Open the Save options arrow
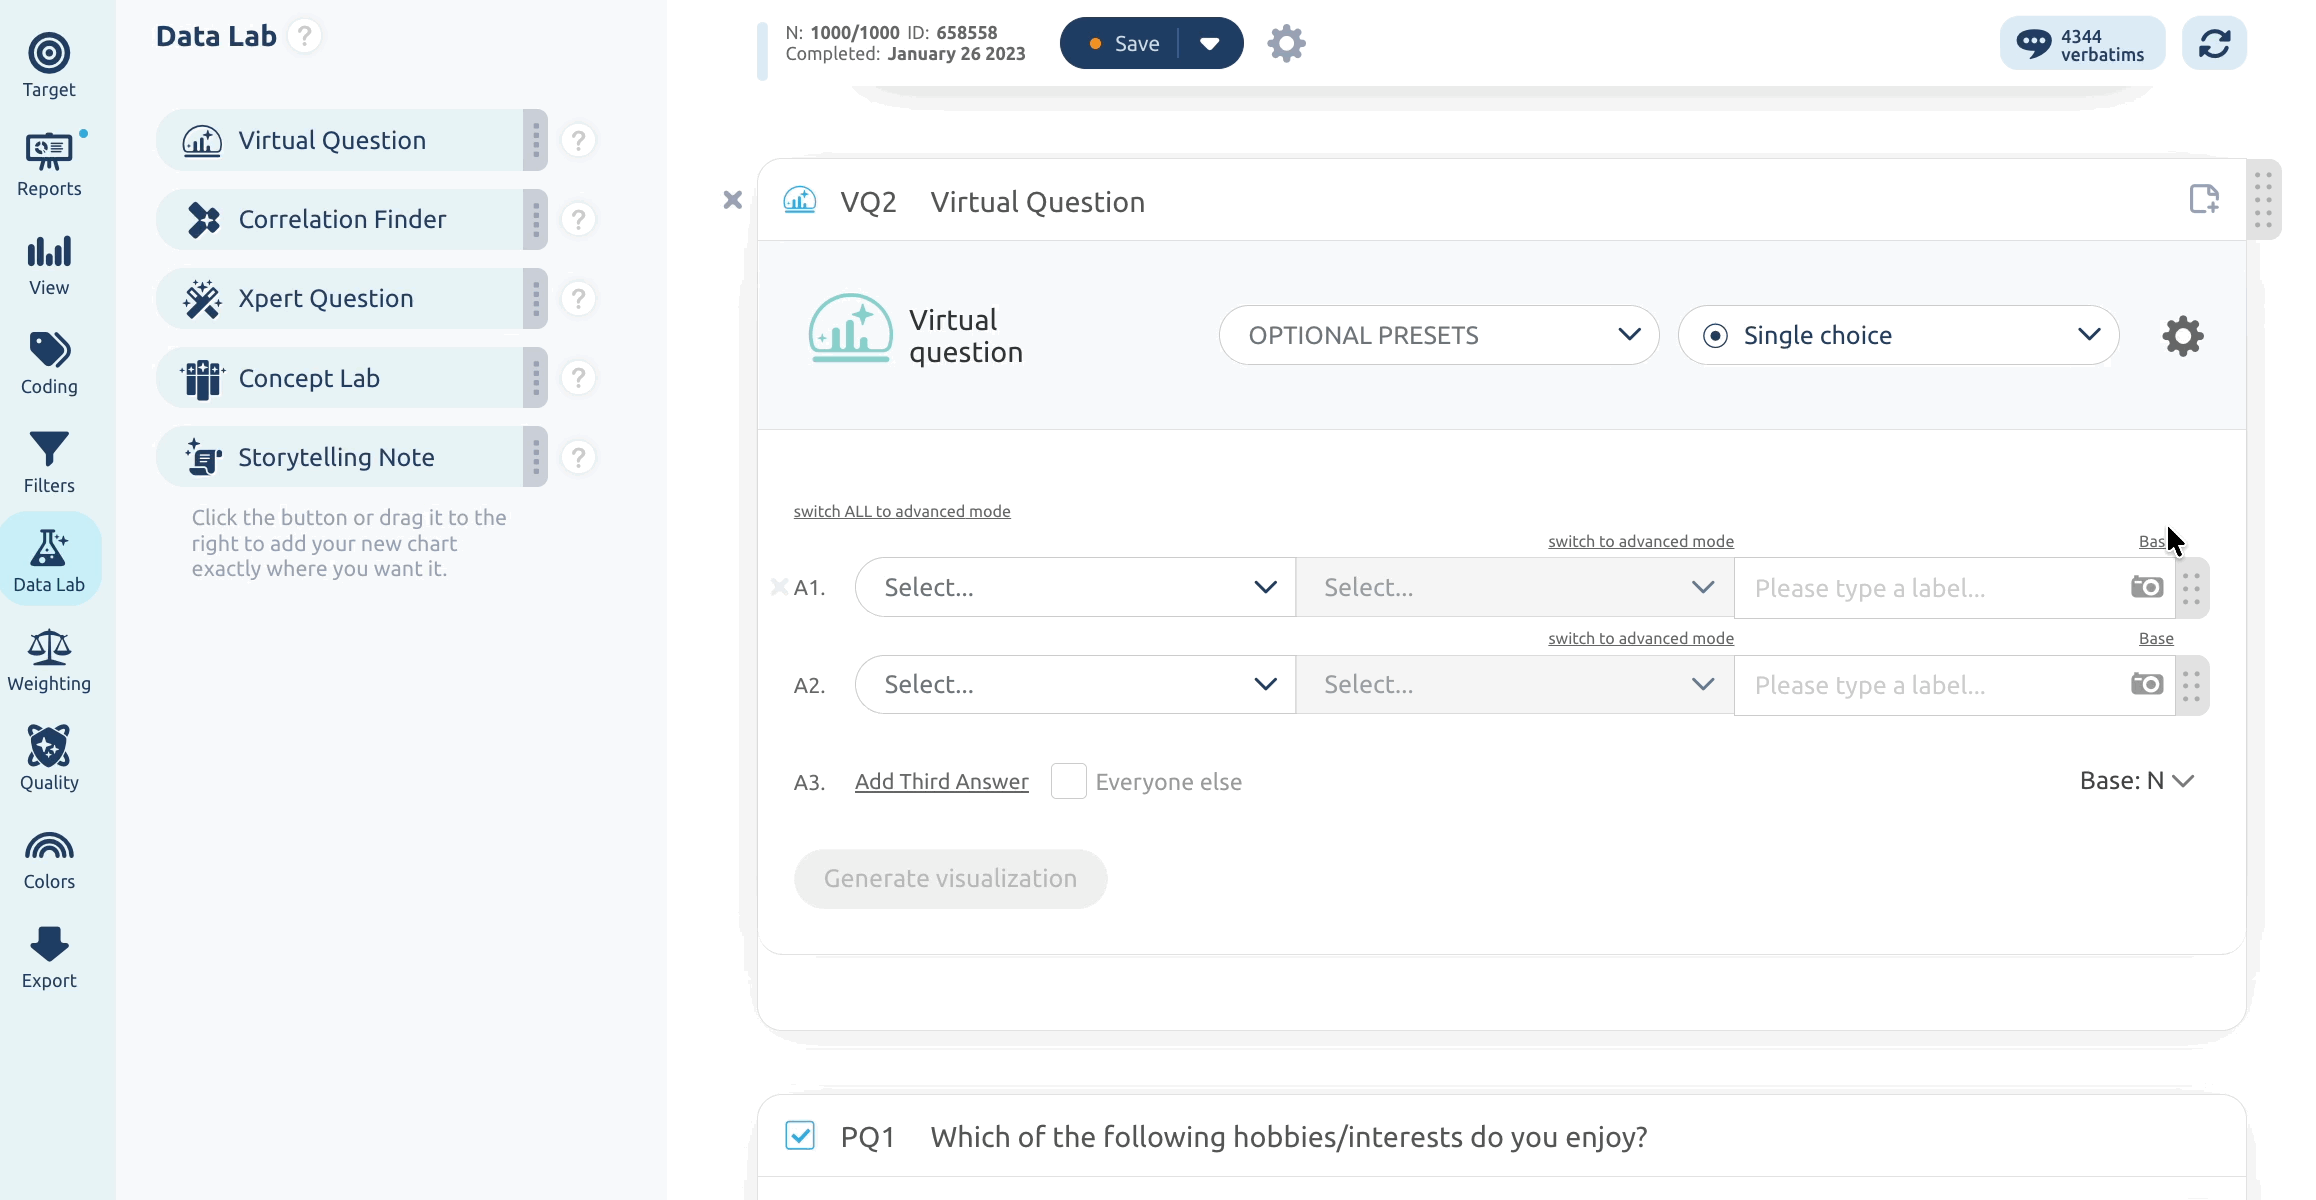The image size is (2316, 1200). click(1210, 43)
